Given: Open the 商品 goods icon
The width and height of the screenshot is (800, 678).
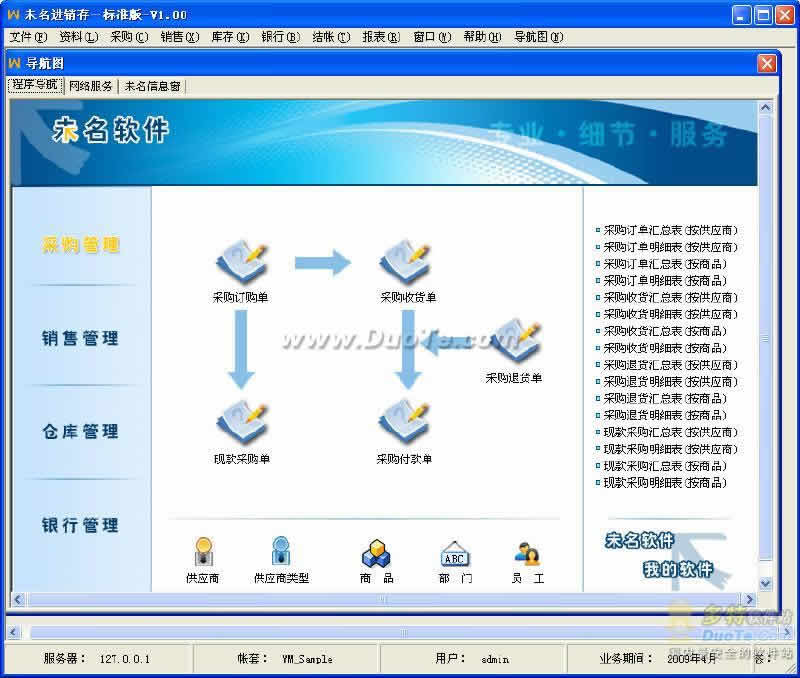Looking at the screenshot, I should click(376, 553).
